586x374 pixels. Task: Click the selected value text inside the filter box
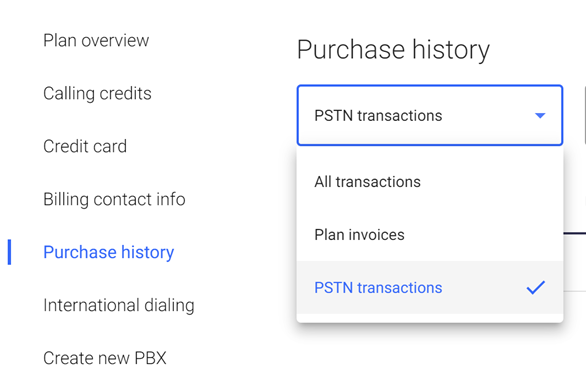point(378,116)
